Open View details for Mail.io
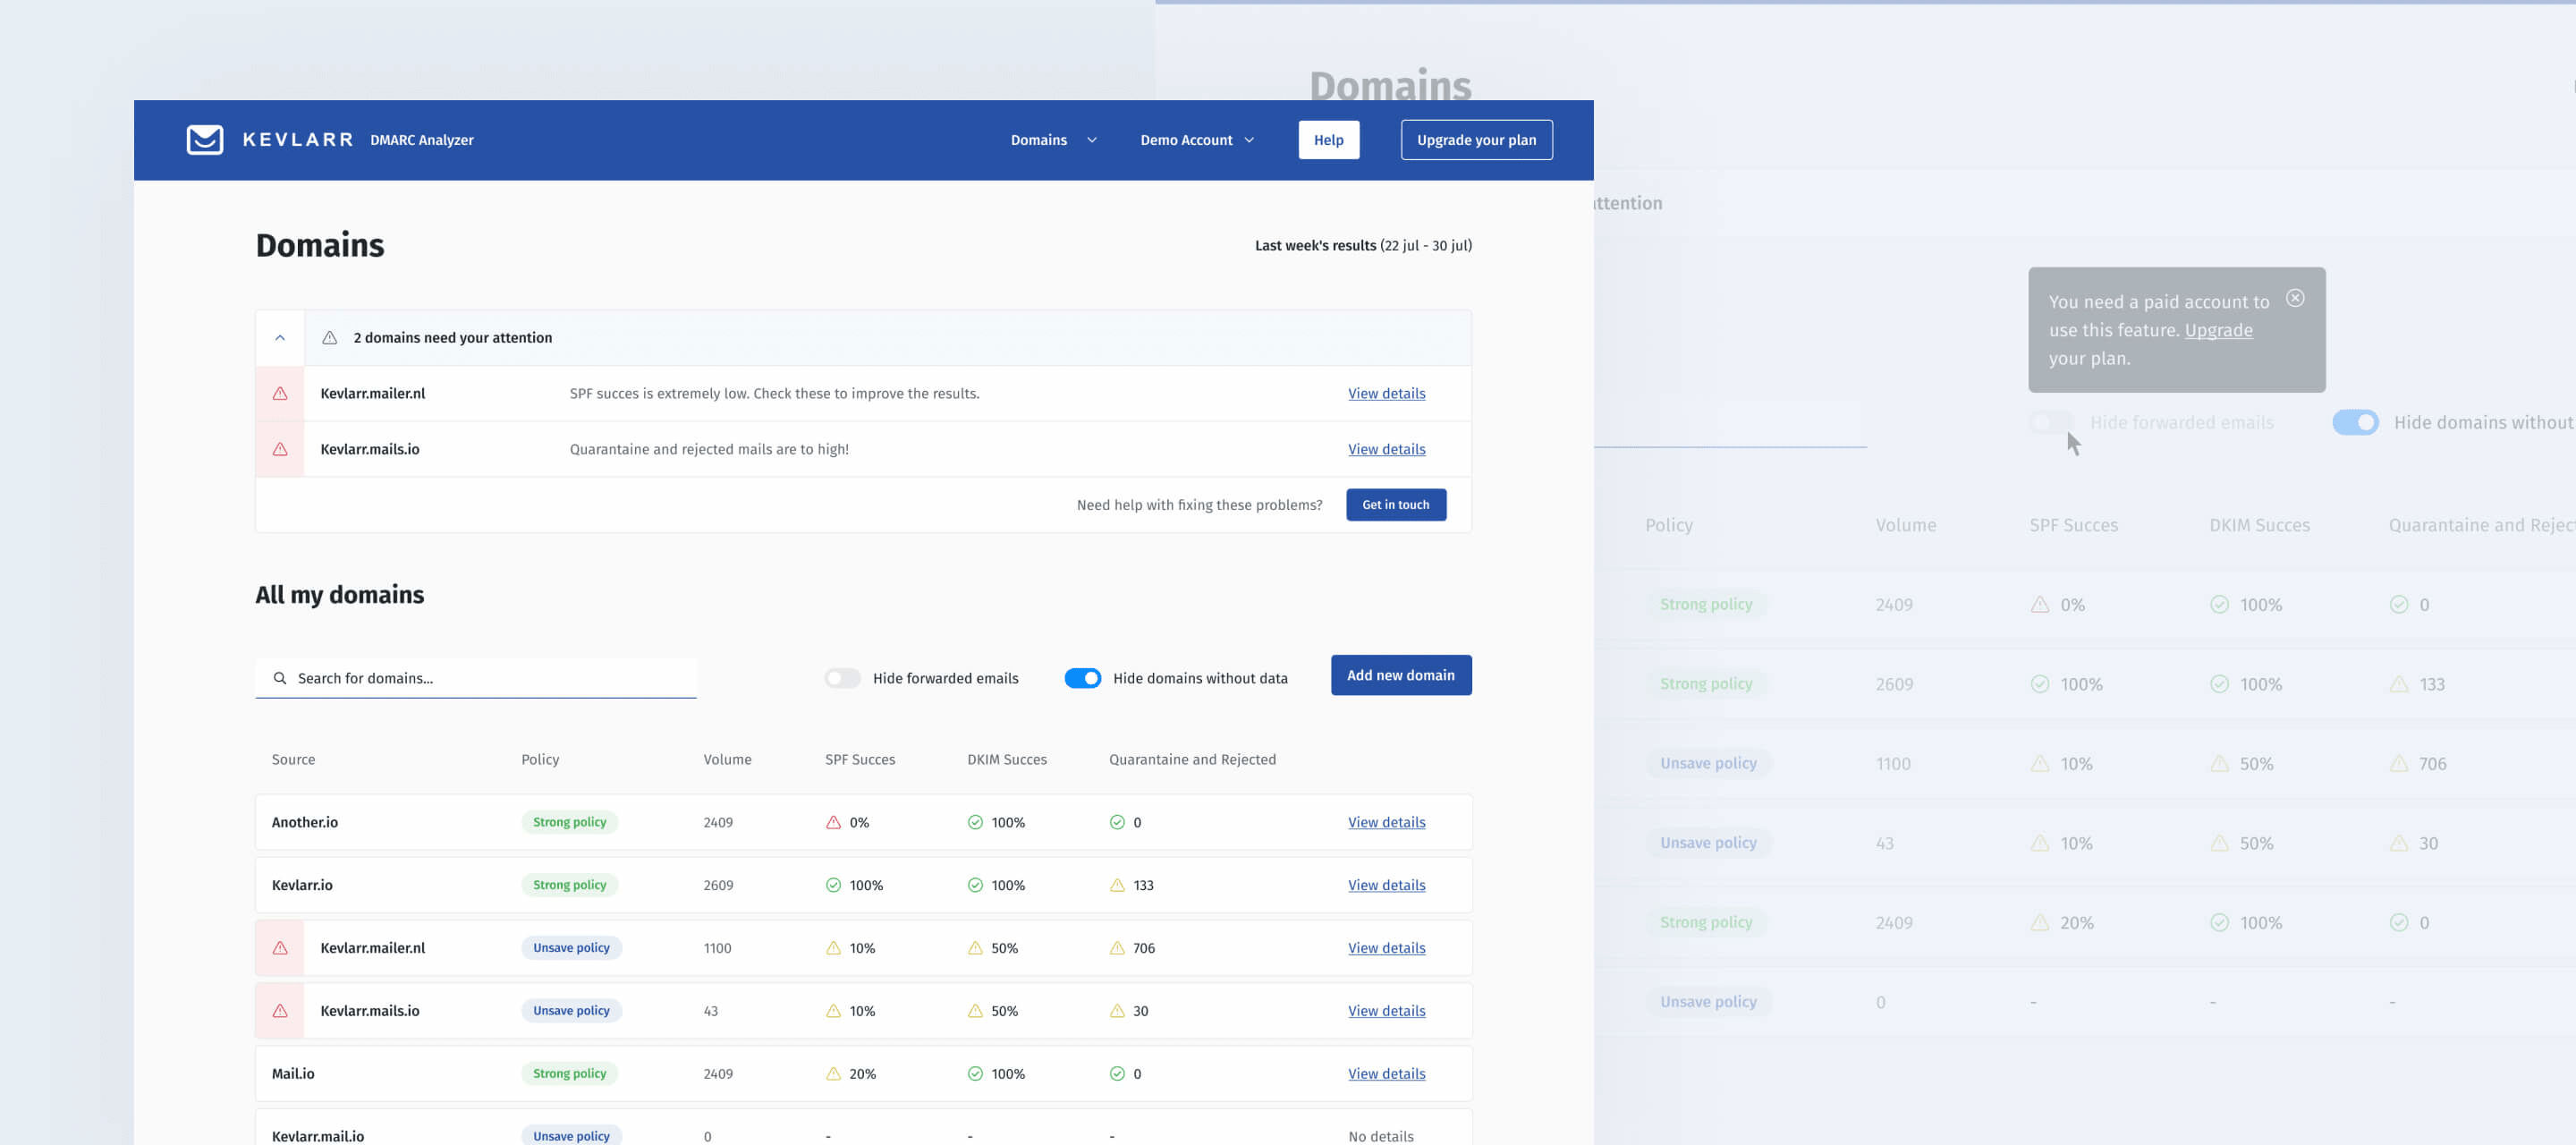This screenshot has width=2576, height=1145. click(x=1386, y=1074)
